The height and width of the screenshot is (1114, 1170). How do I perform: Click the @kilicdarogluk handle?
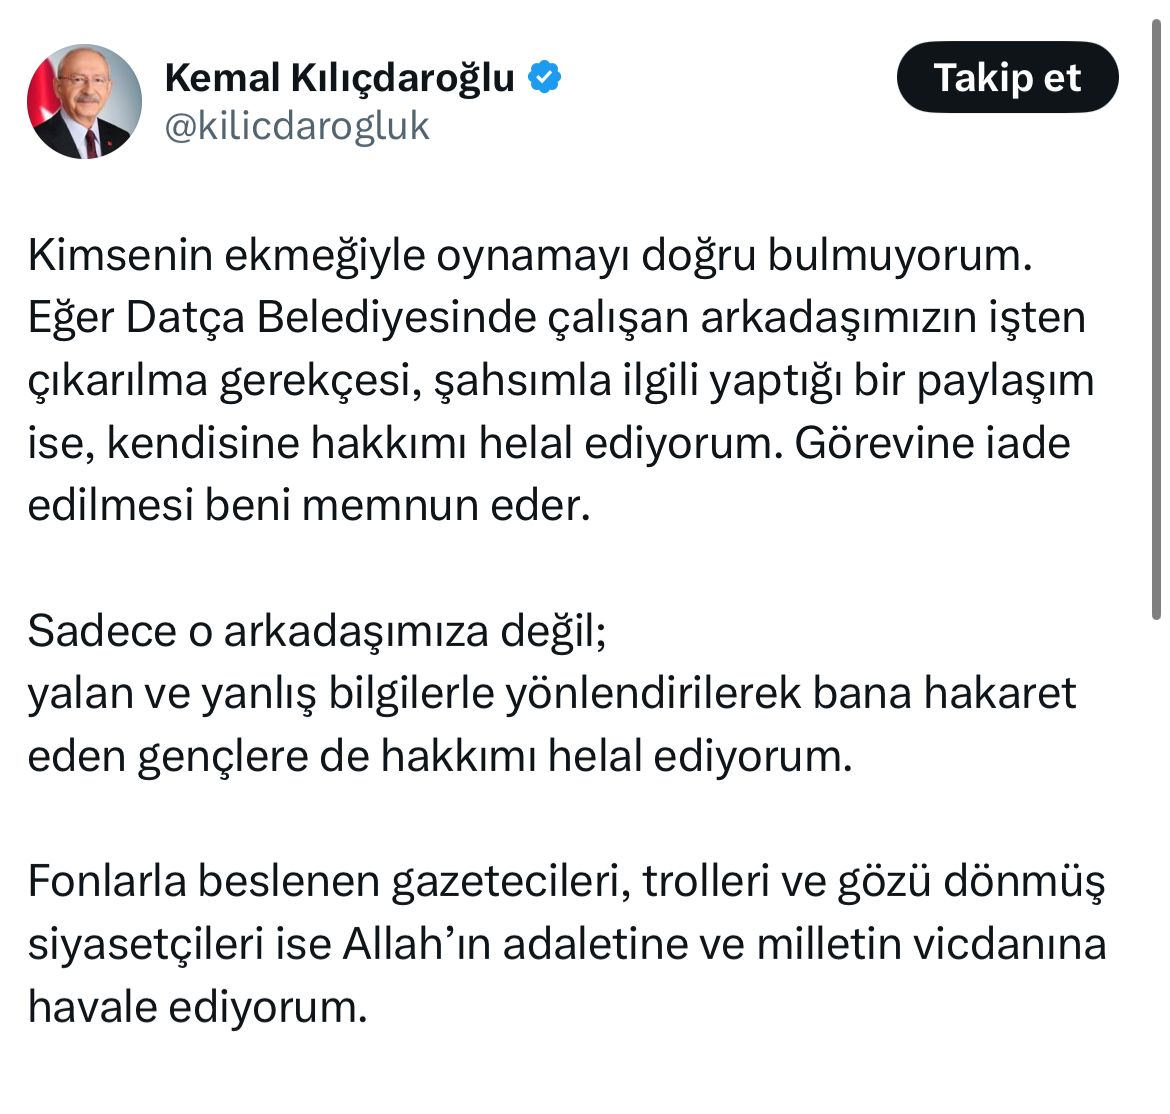tap(297, 126)
